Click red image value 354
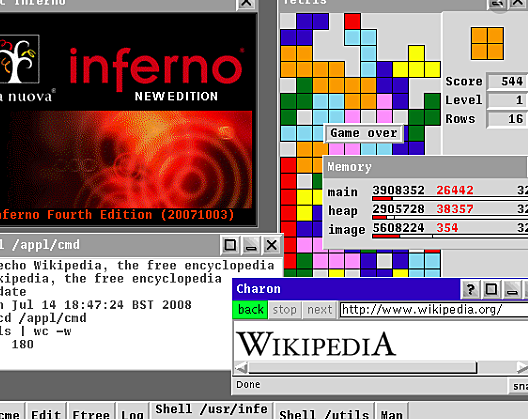 (447, 228)
